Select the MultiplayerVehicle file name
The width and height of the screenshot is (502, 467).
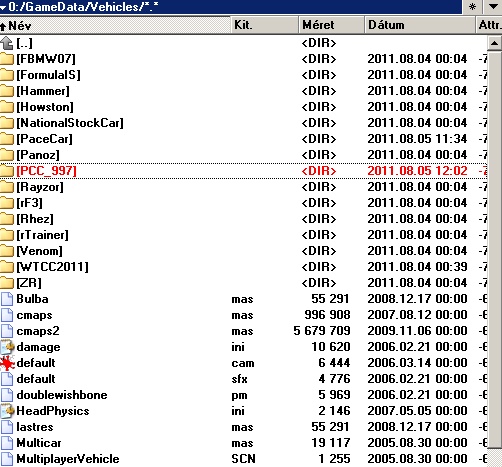pyautogui.click(x=68, y=459)
